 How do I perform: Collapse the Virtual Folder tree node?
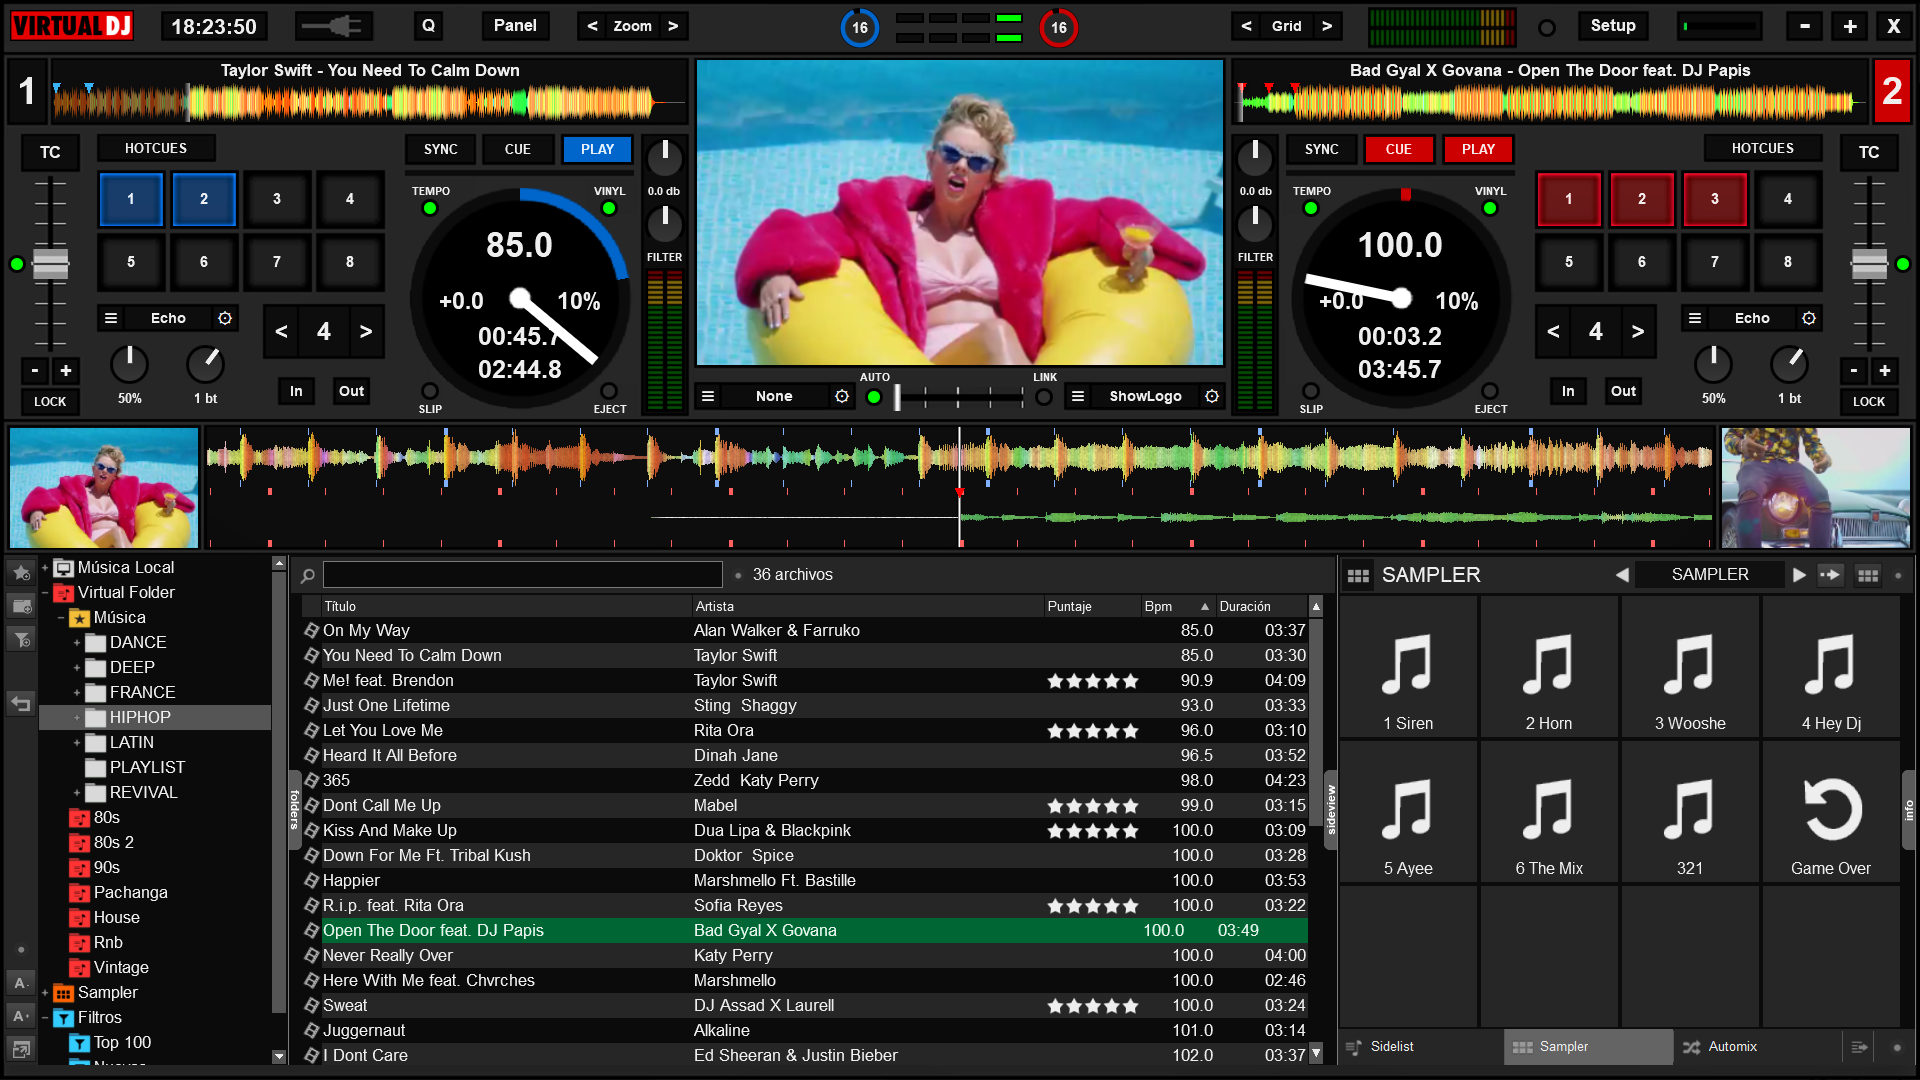tap(45, 593)
